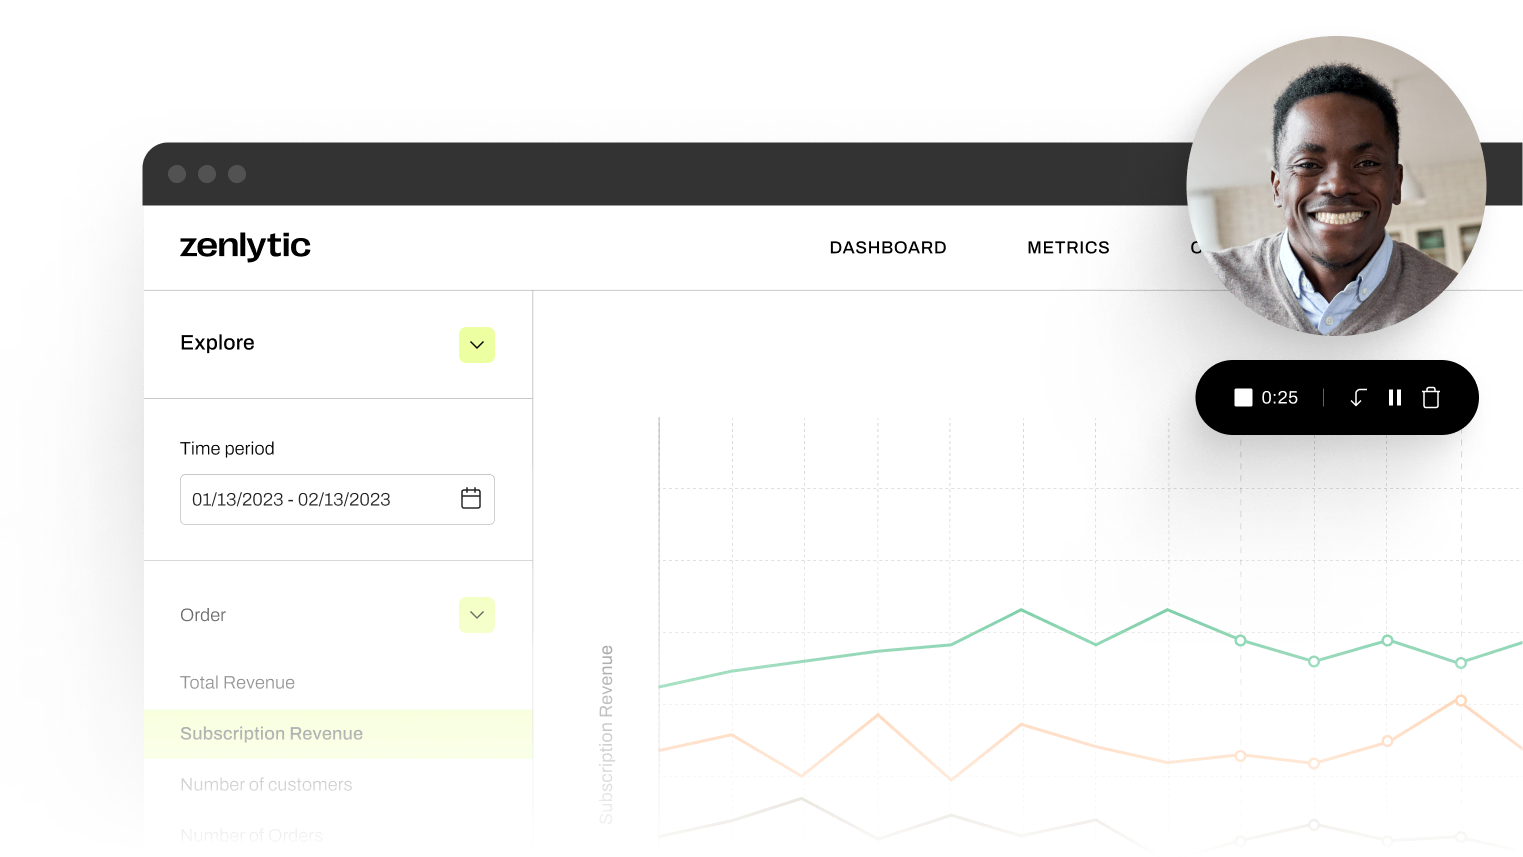The width and height of the screenshot is (1523, 857).
Task: Click the leftmost browser window dot
Action: tap(177, 173)
